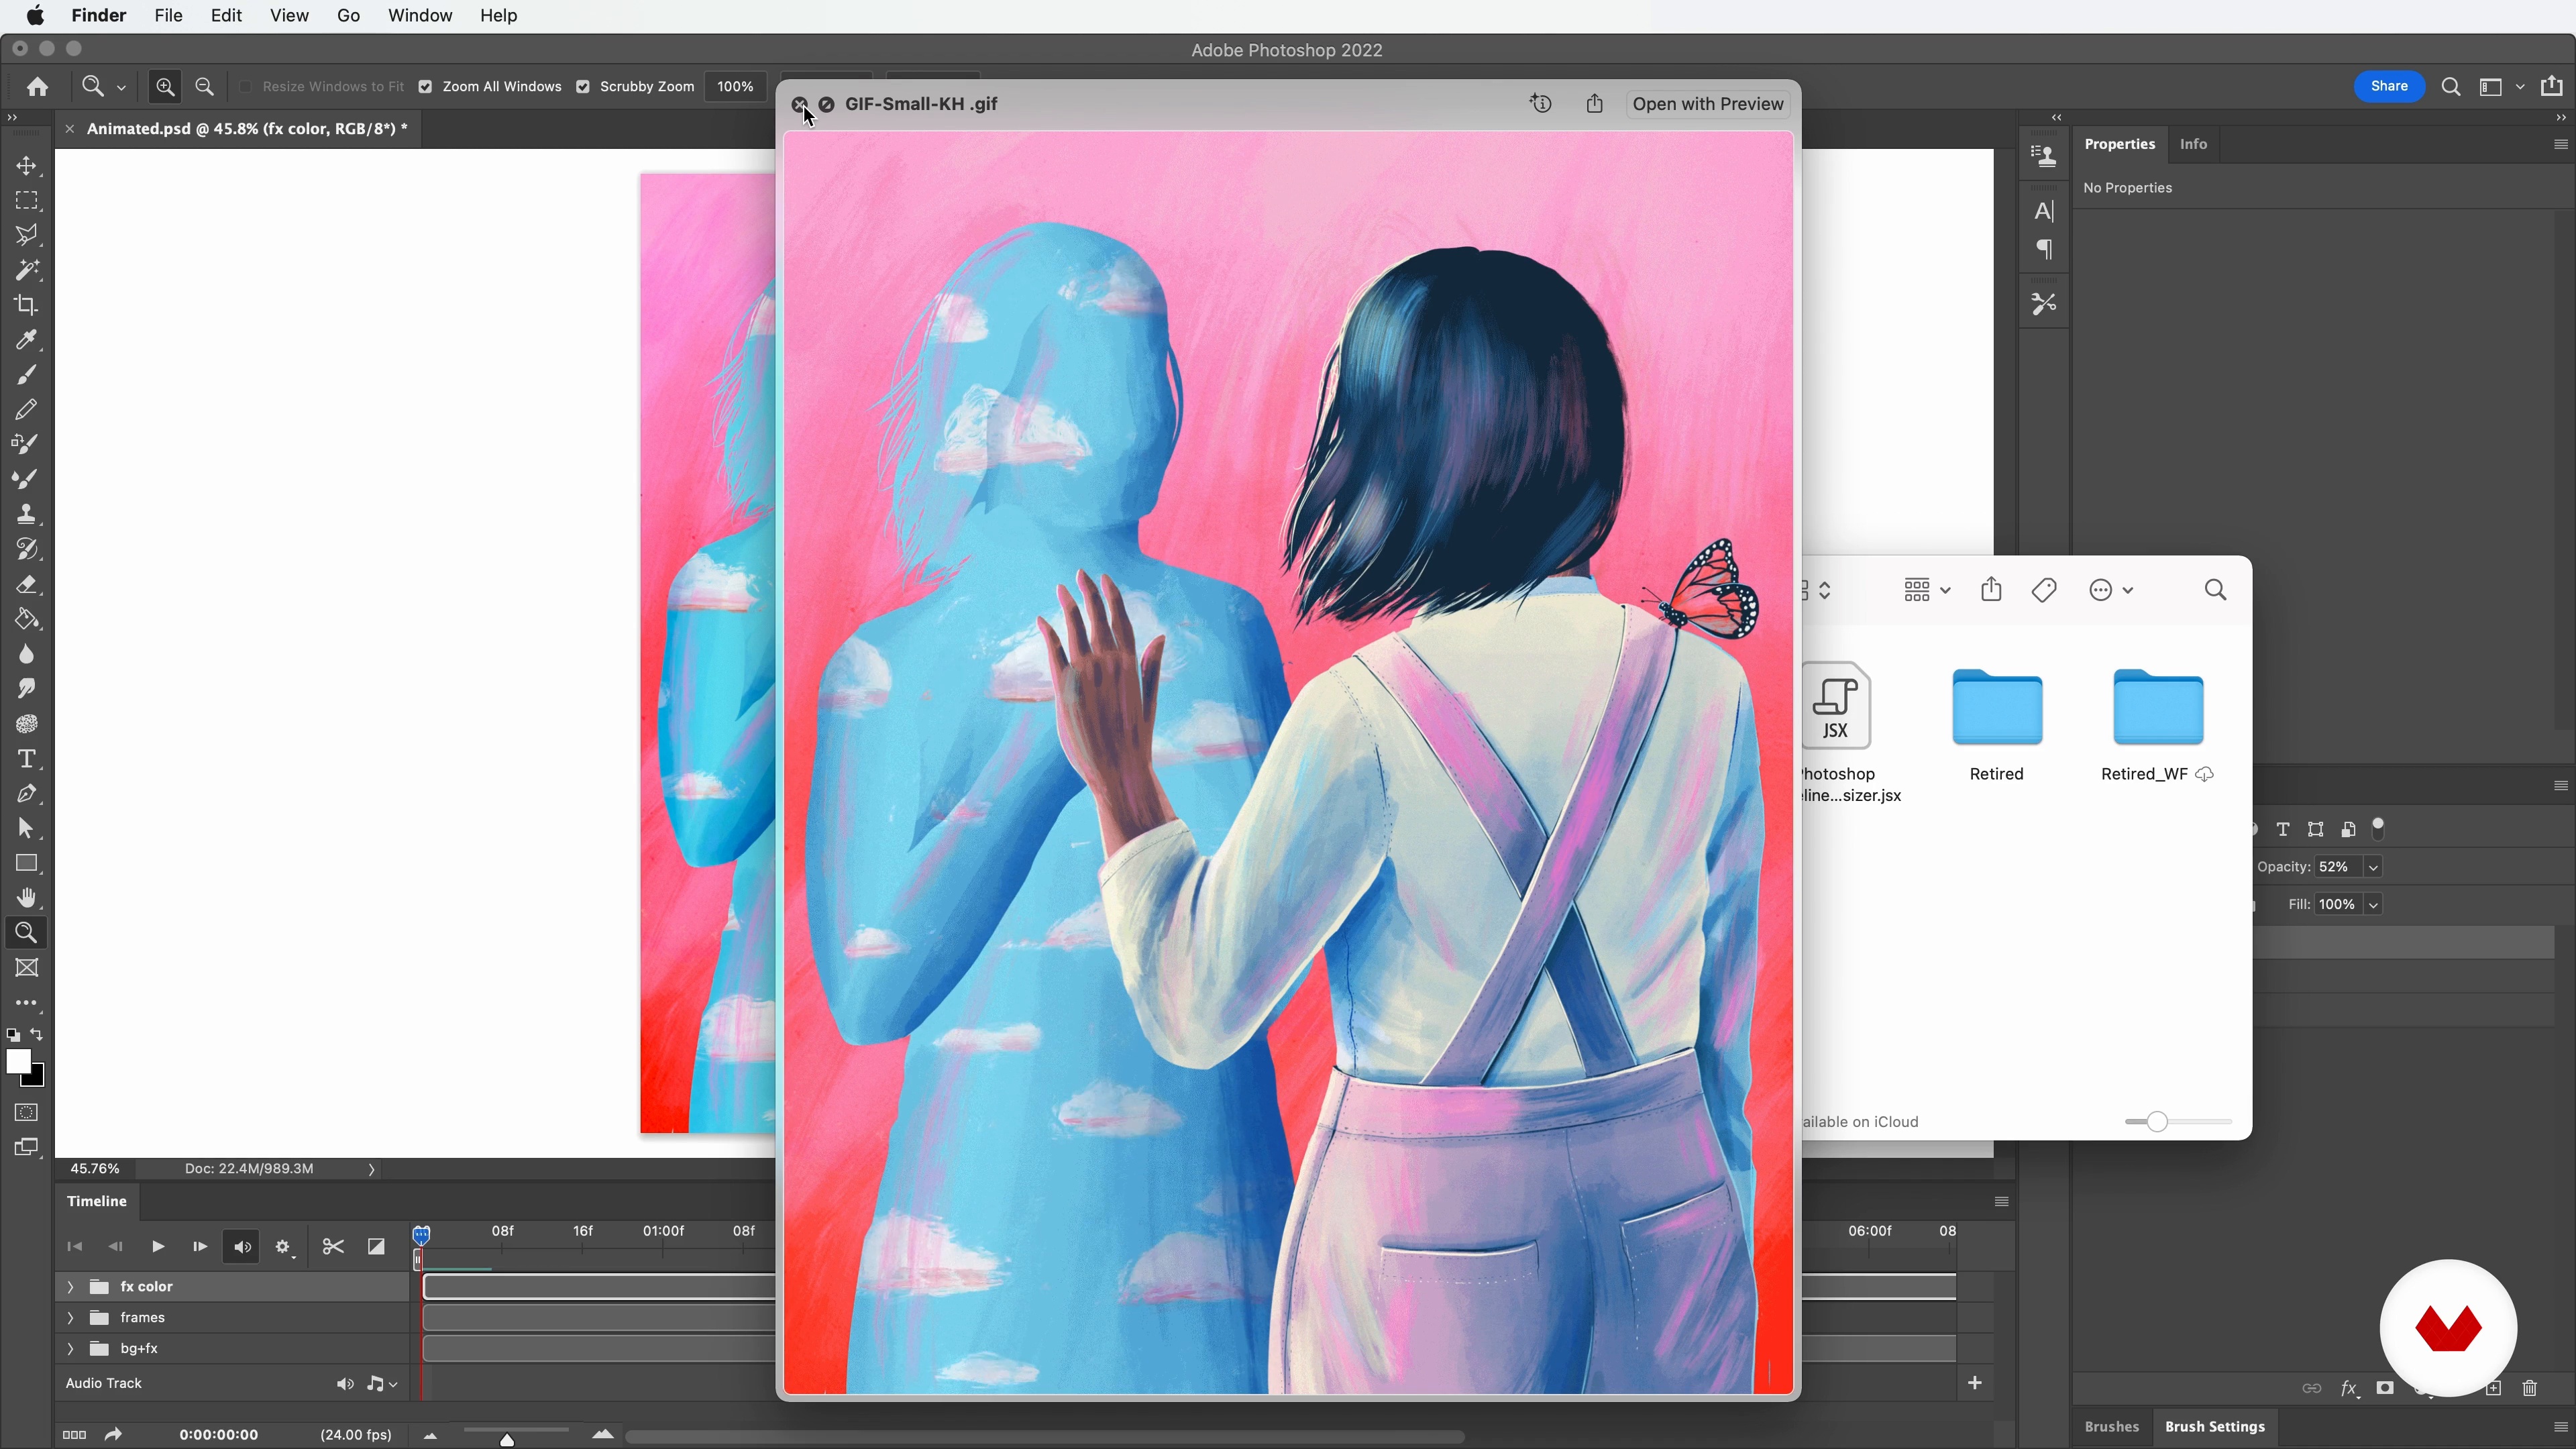Open Finder window search

pos(2215,590)
